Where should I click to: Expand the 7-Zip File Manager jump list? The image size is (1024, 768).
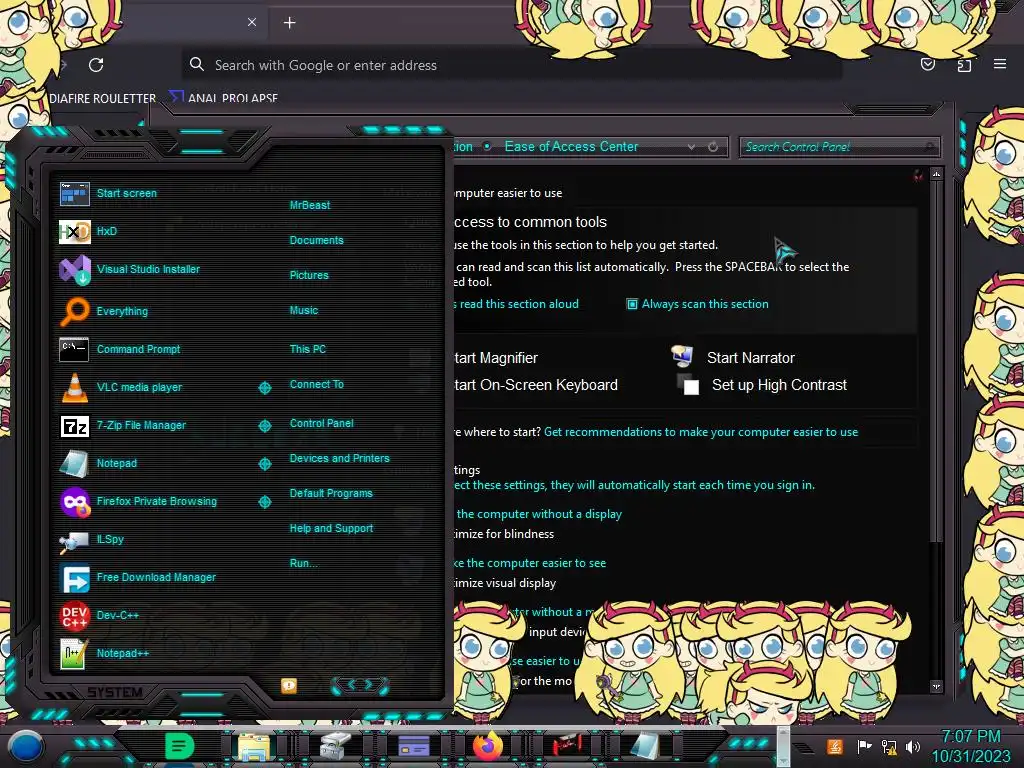coord(264,426)
